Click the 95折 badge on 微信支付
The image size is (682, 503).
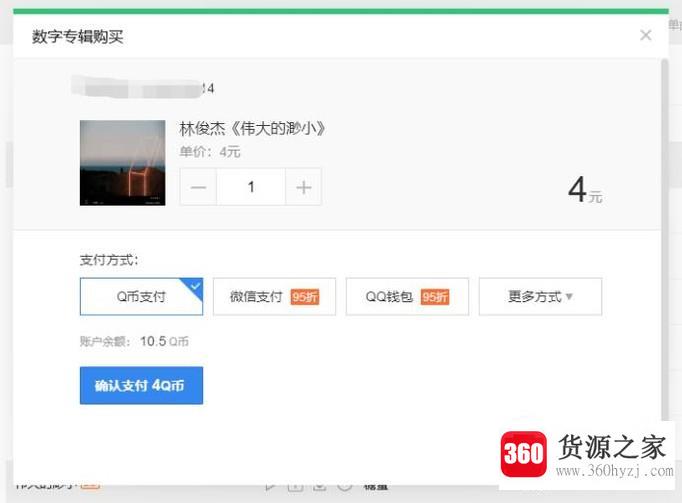point(305,297)
